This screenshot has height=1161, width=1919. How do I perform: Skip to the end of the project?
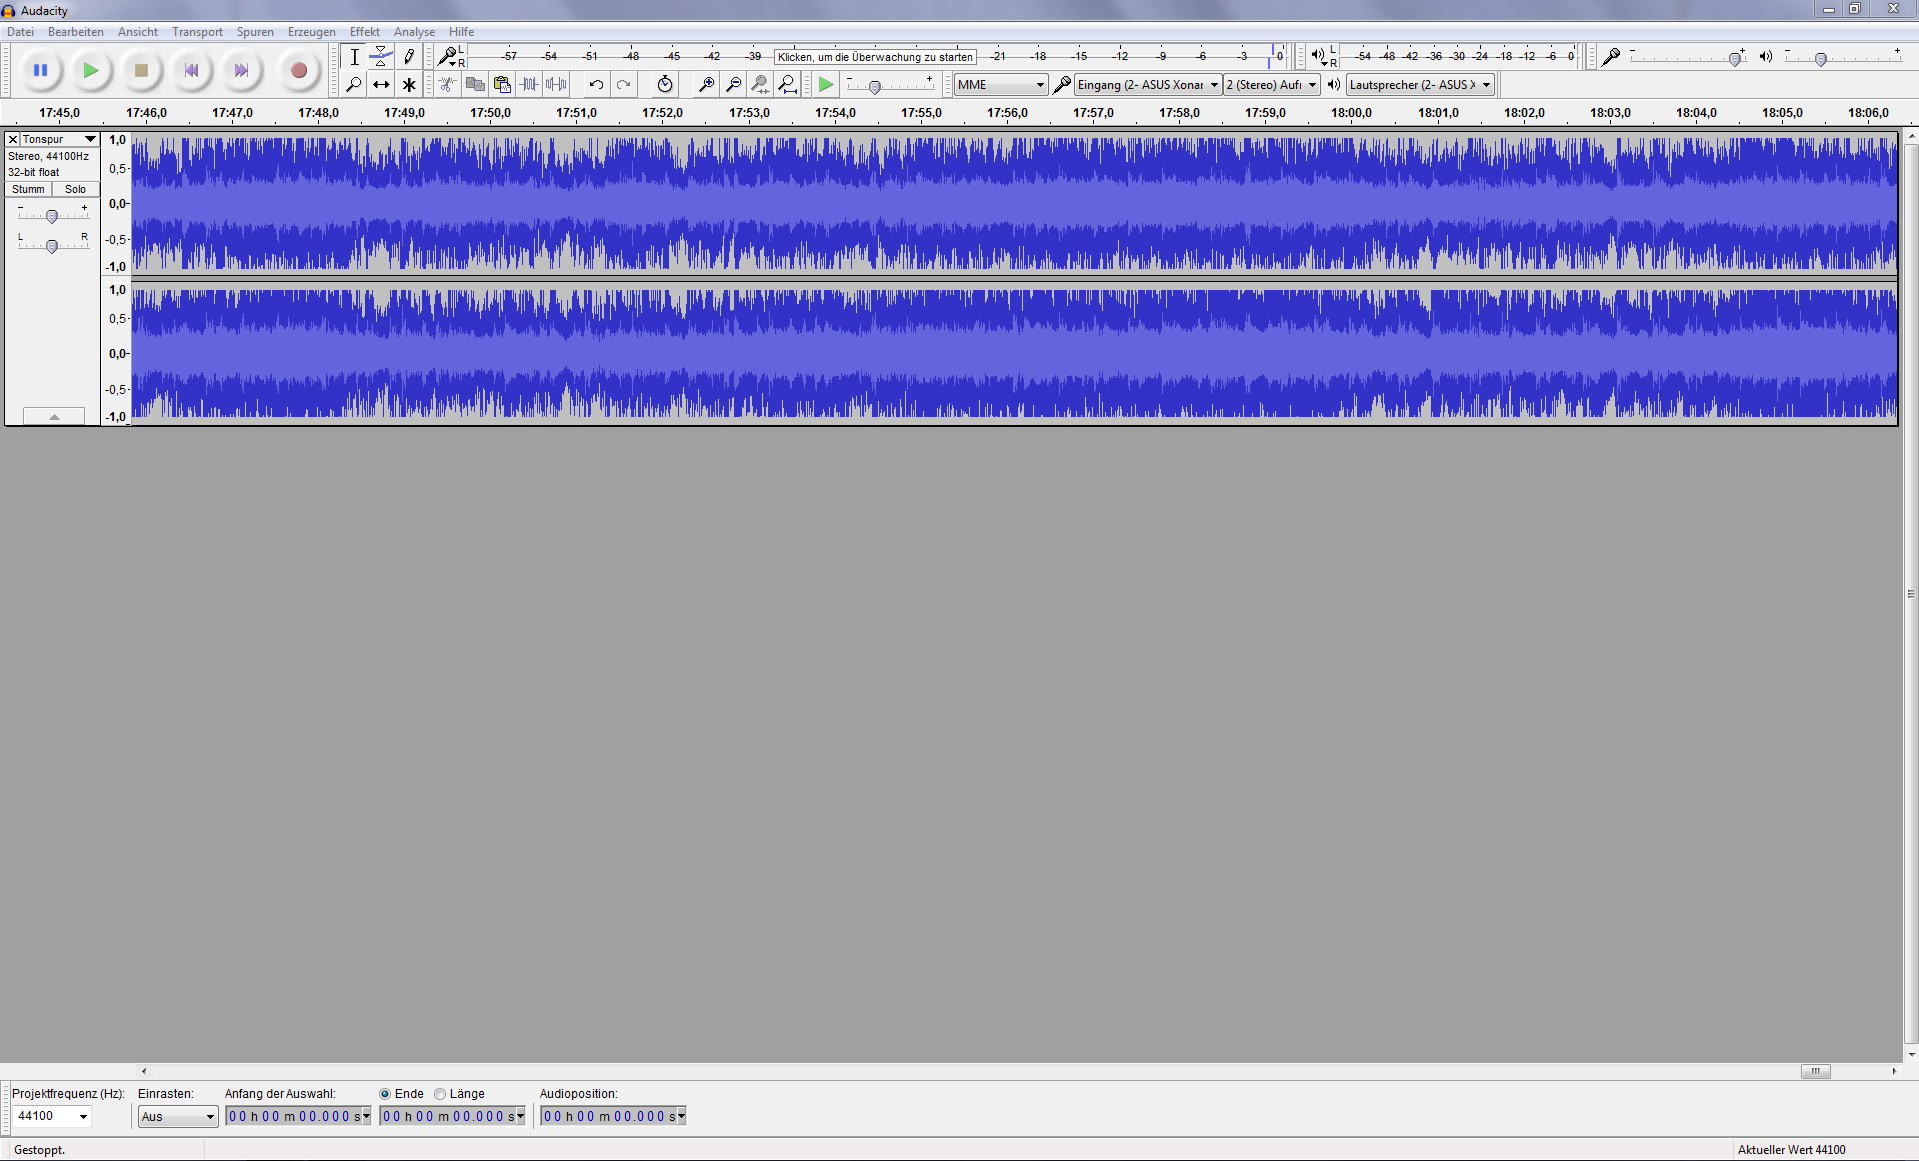point(241,70)
